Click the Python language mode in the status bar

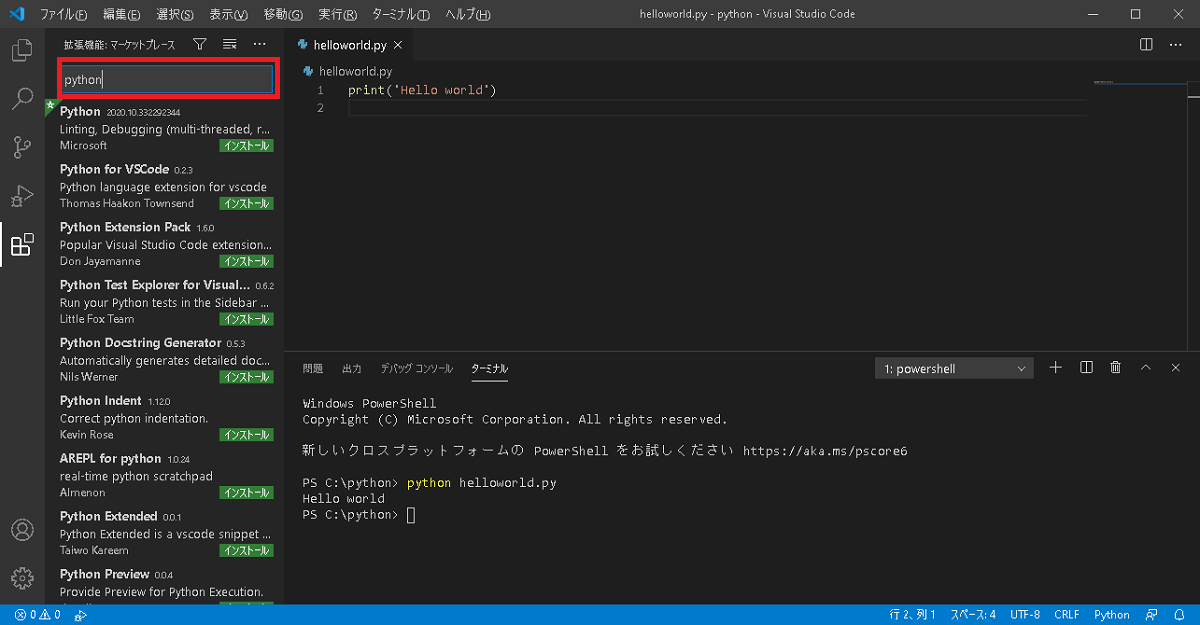(x=1111, y=614)
